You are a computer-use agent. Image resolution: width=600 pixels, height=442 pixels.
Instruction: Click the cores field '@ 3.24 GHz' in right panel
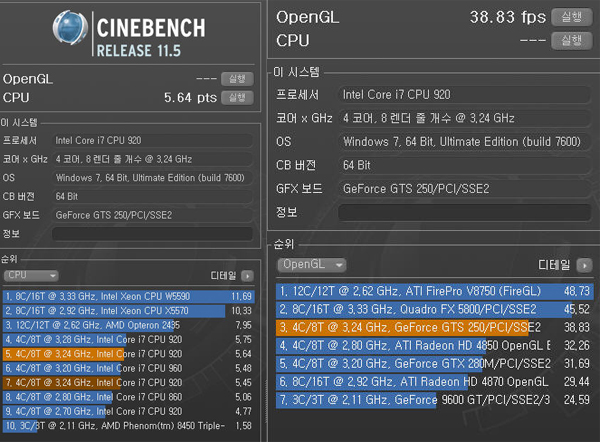[465, 118]
